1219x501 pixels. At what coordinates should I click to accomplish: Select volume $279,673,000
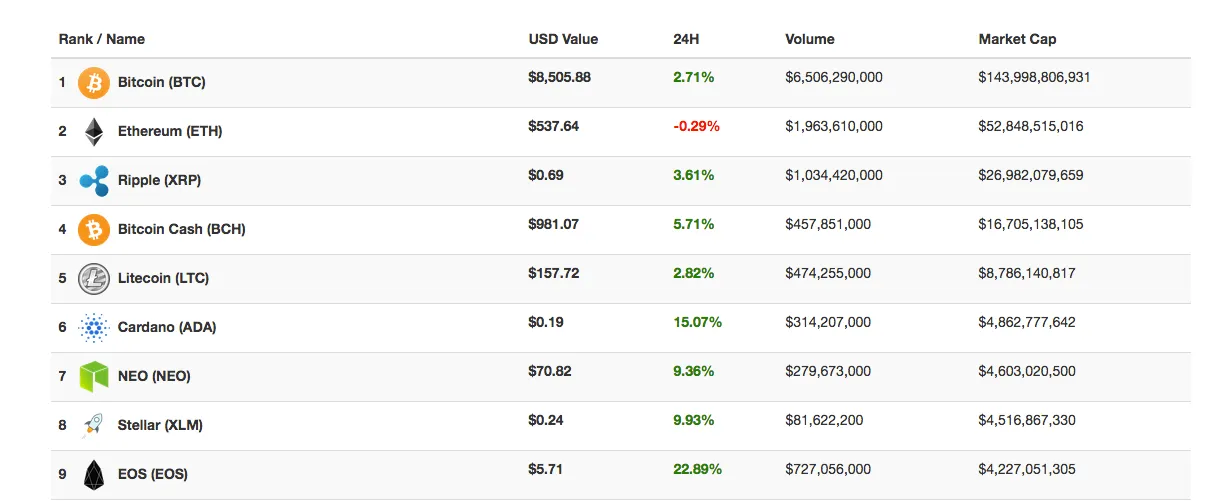(x=828, y=371)
